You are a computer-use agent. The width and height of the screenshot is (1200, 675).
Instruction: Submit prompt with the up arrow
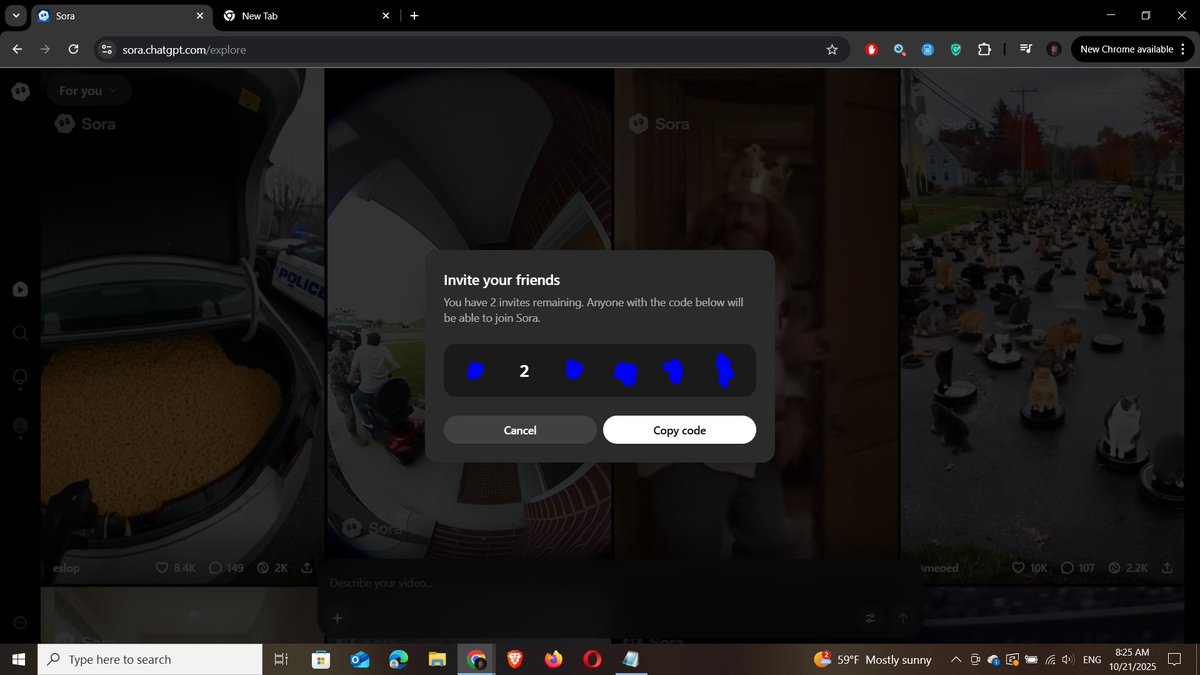tap(903, 618)
